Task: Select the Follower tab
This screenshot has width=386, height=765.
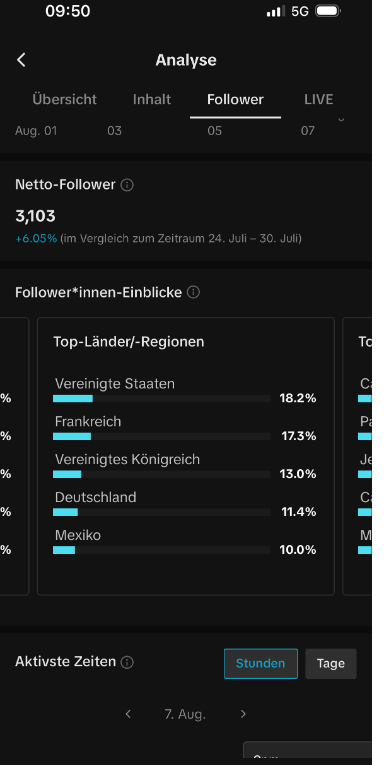Action: [x=235, y=100]
